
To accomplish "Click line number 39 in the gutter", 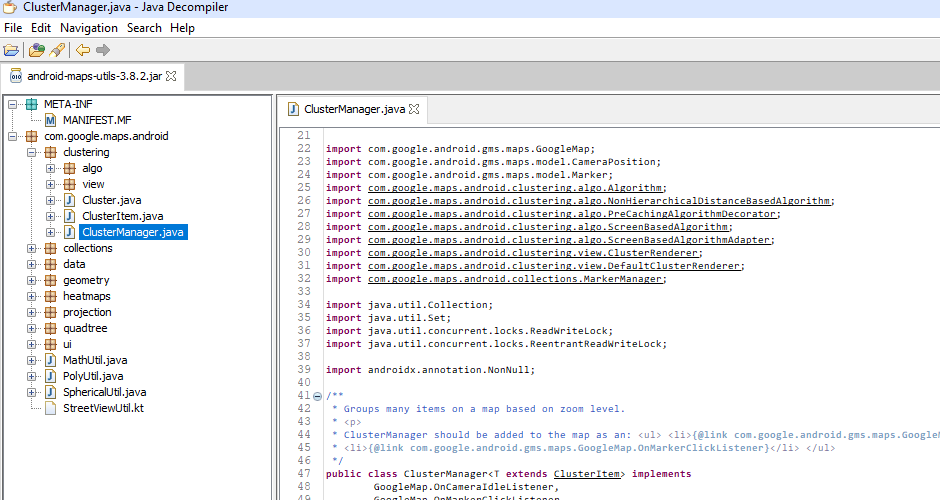I will pyautogui.click(x=304, y=369).
